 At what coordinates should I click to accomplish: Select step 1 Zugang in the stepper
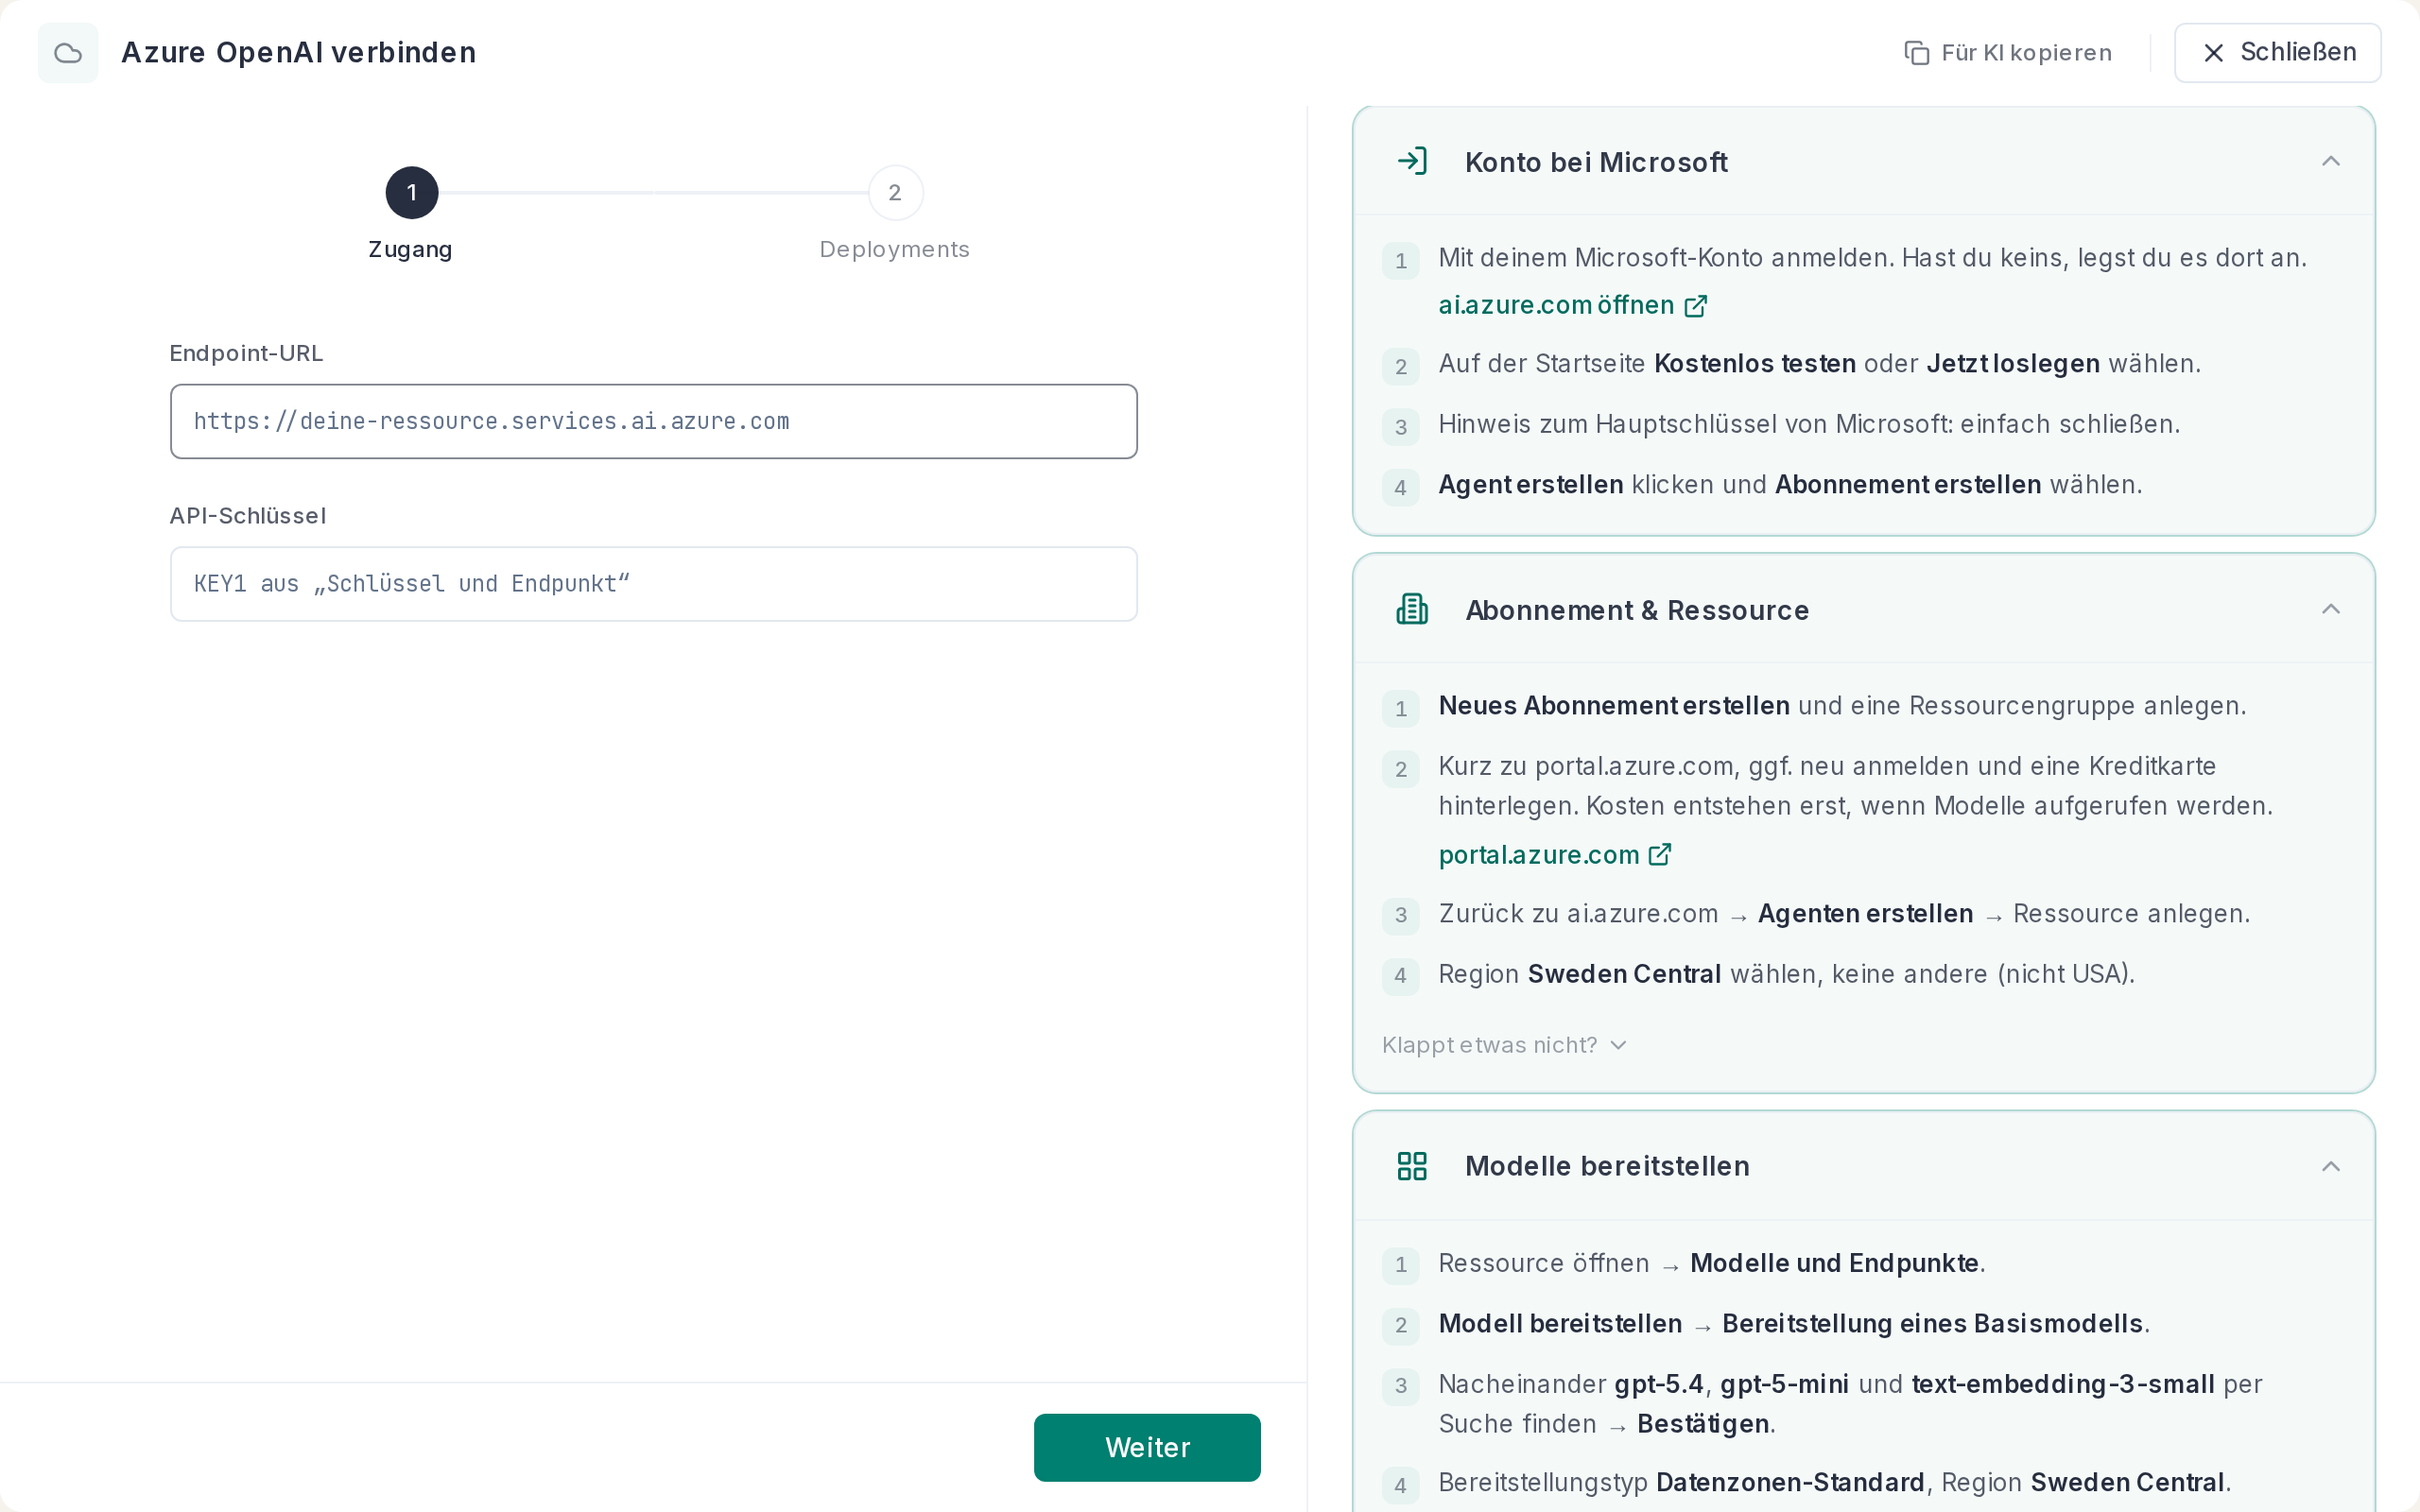pos(412,193)
